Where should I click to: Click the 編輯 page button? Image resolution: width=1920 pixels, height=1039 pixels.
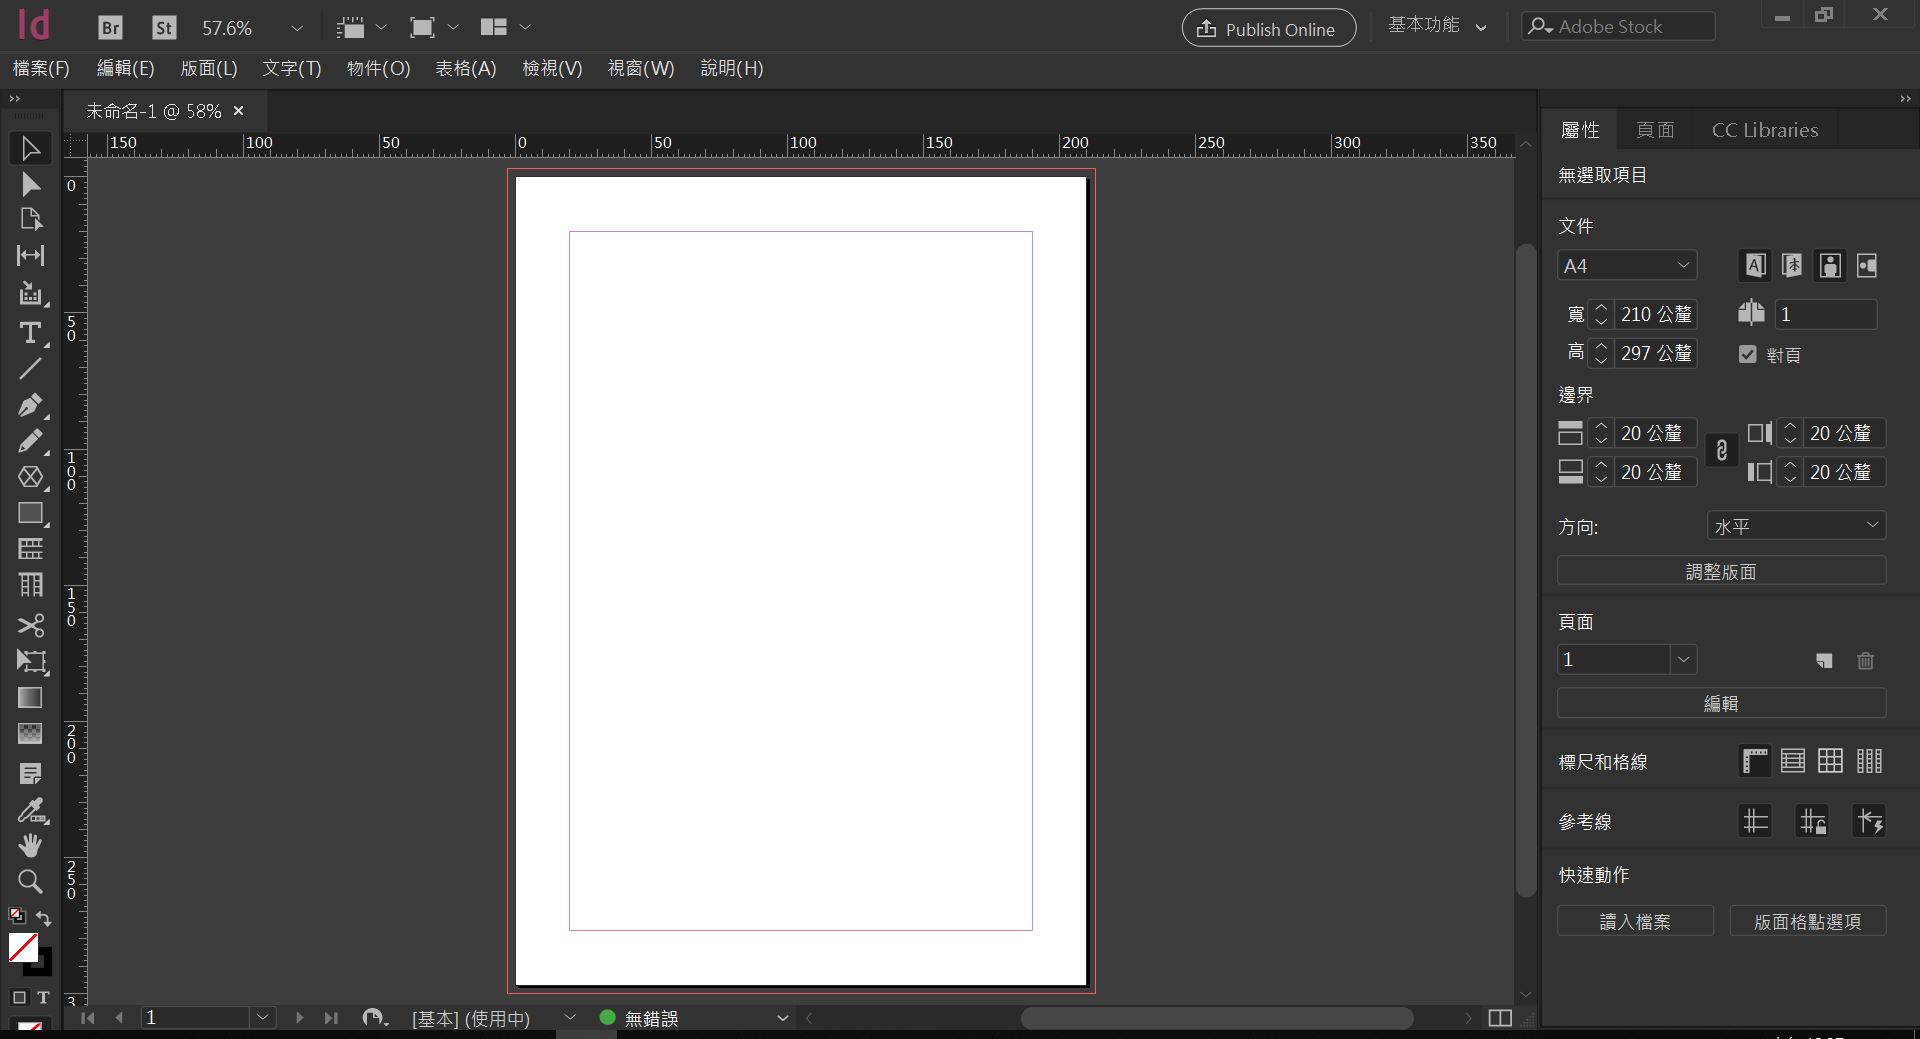[1721, 703]
